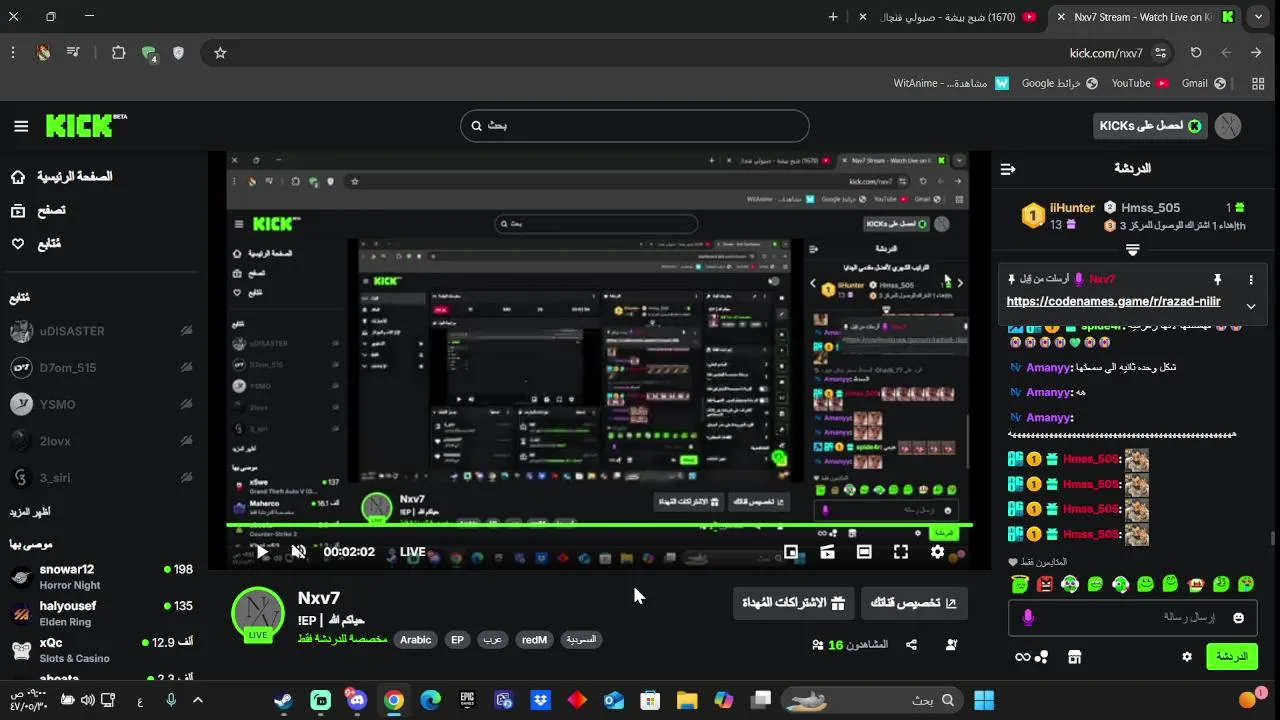Image resolution: width=1280 pixels, height=720 pixels.
Task: Open the emoji picker in chat
Action: pyautogui.click(x=1239, y=618)
